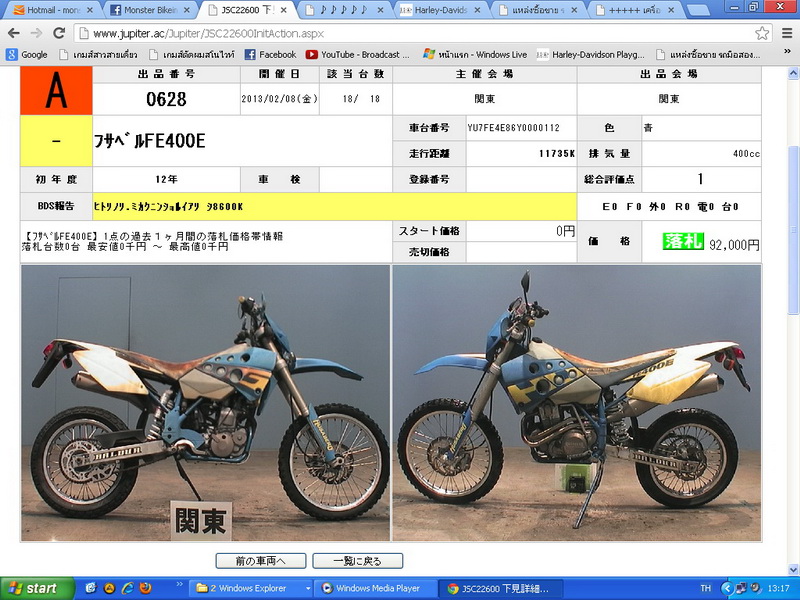Click the displacement value 400cc
Image resolution: width=800 pixels, height=600 pixels.
tap(746, 154)
